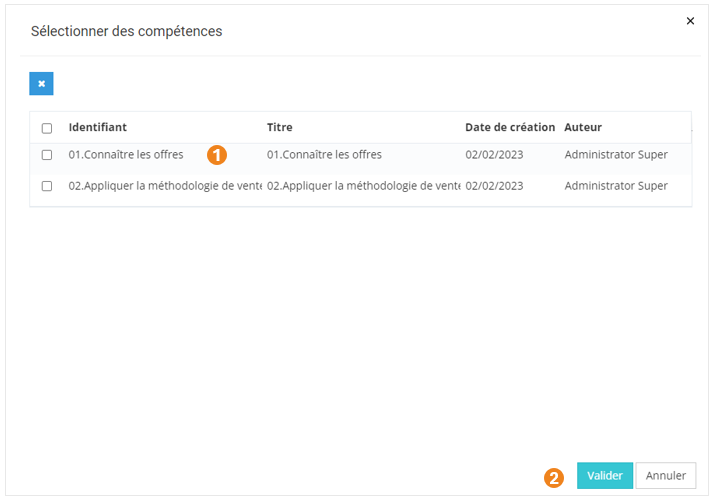Click Administrator Super in the first row
This screenshot has height=498, width=711.
pyautogui.click(x=616, y=155)
